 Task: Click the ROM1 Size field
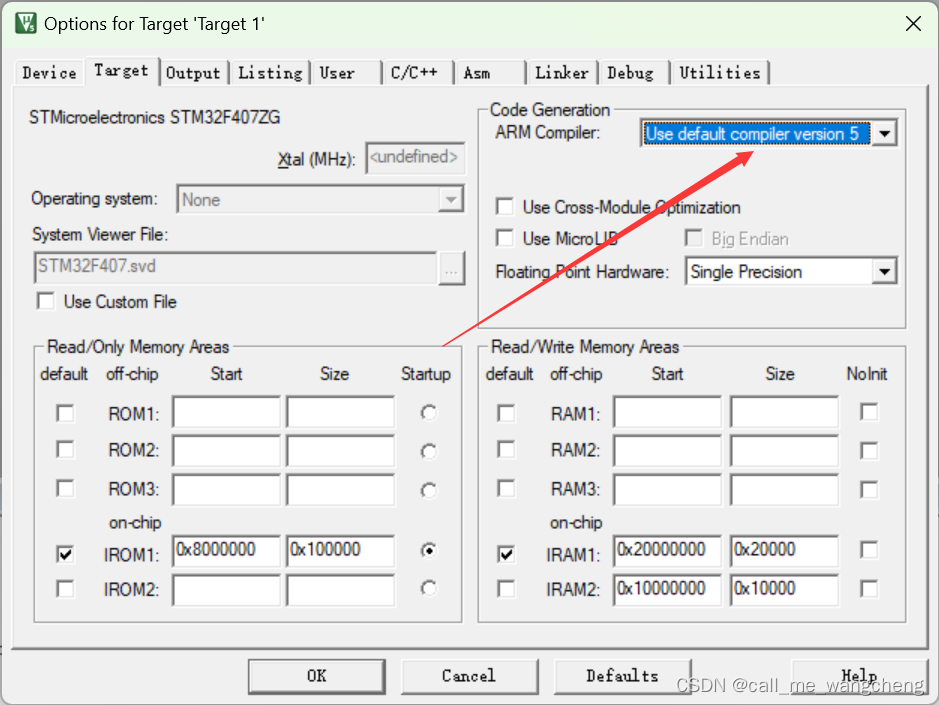point(341,411)
